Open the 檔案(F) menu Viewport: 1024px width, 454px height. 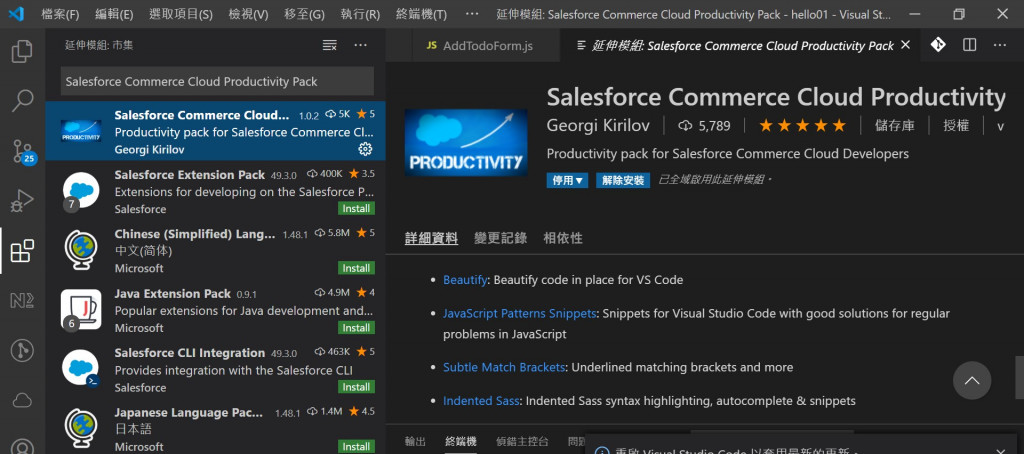(61, 14)
